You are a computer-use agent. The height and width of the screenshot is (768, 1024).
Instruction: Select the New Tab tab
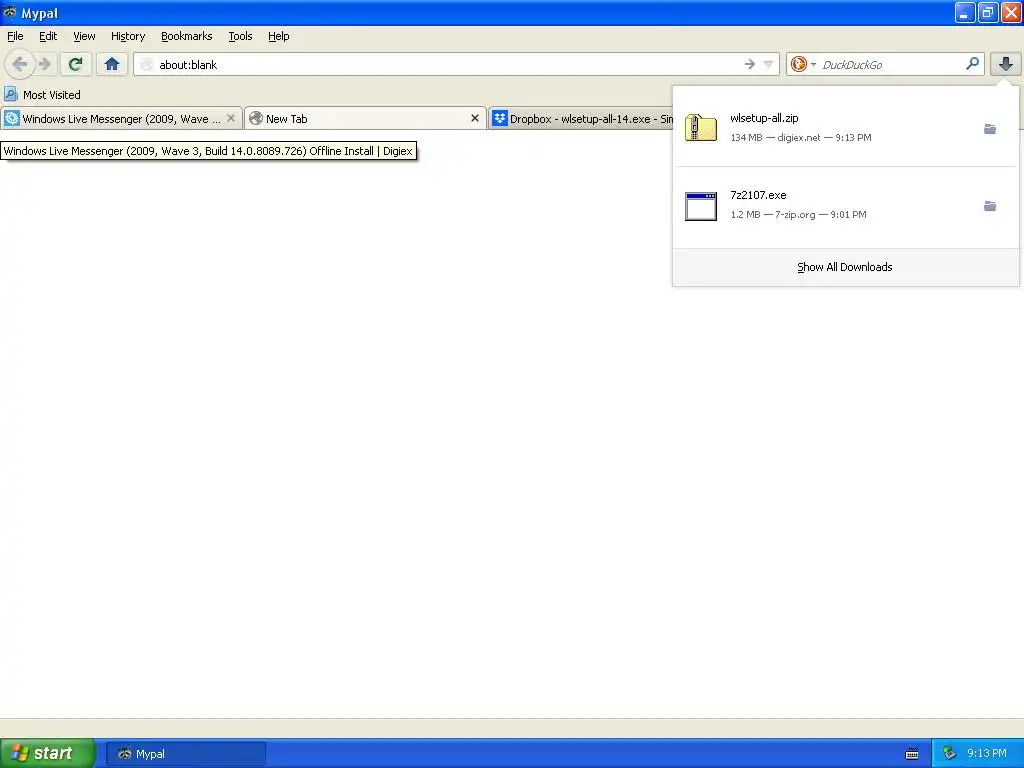pos(366,118)
